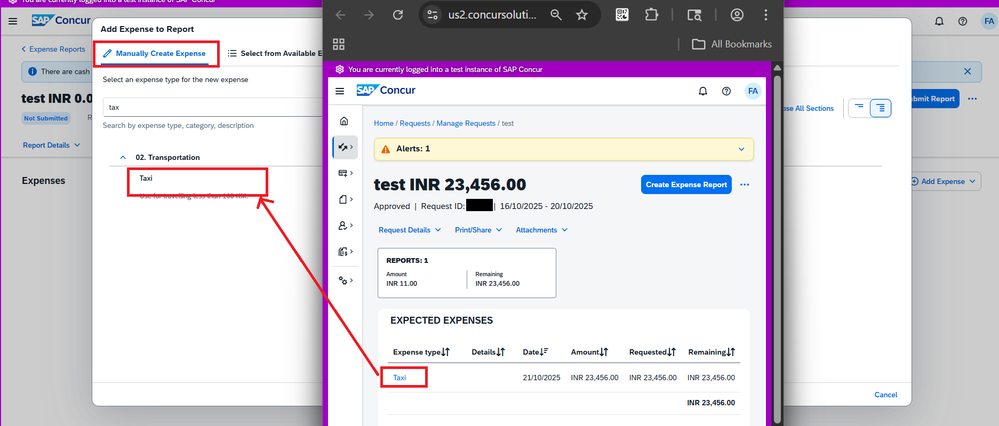Switch to Select from Available Expenses tab
The height and width of the screenshot is (426, 999).
coord(274,53)
